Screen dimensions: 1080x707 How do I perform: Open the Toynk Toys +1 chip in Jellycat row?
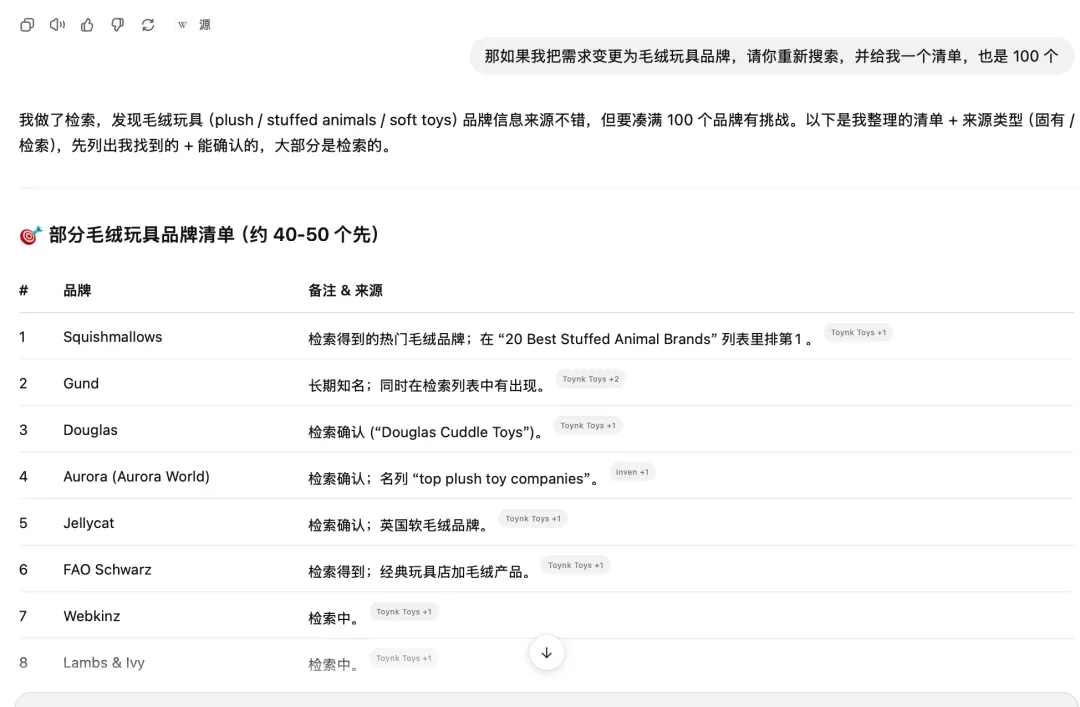click(x=533, y=519)
